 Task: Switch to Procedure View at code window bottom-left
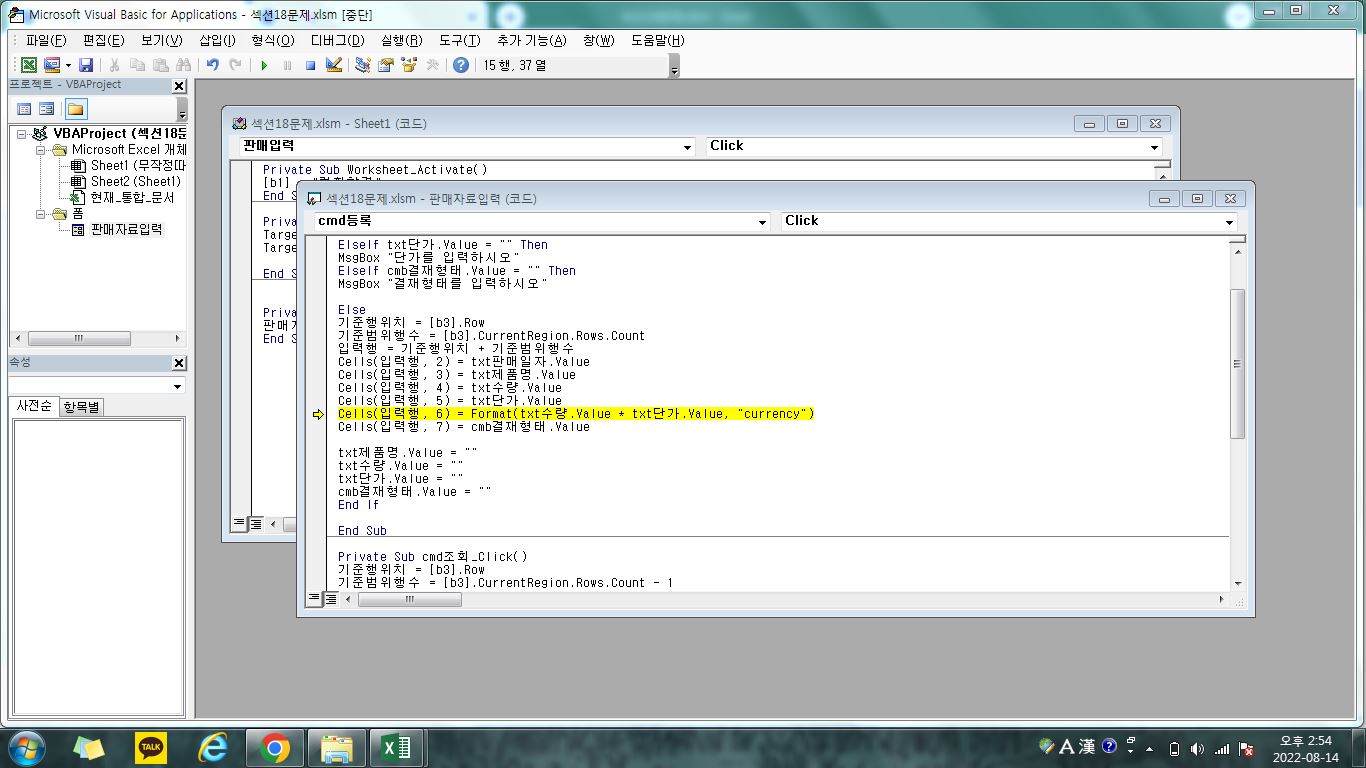[x=314, y=599]
